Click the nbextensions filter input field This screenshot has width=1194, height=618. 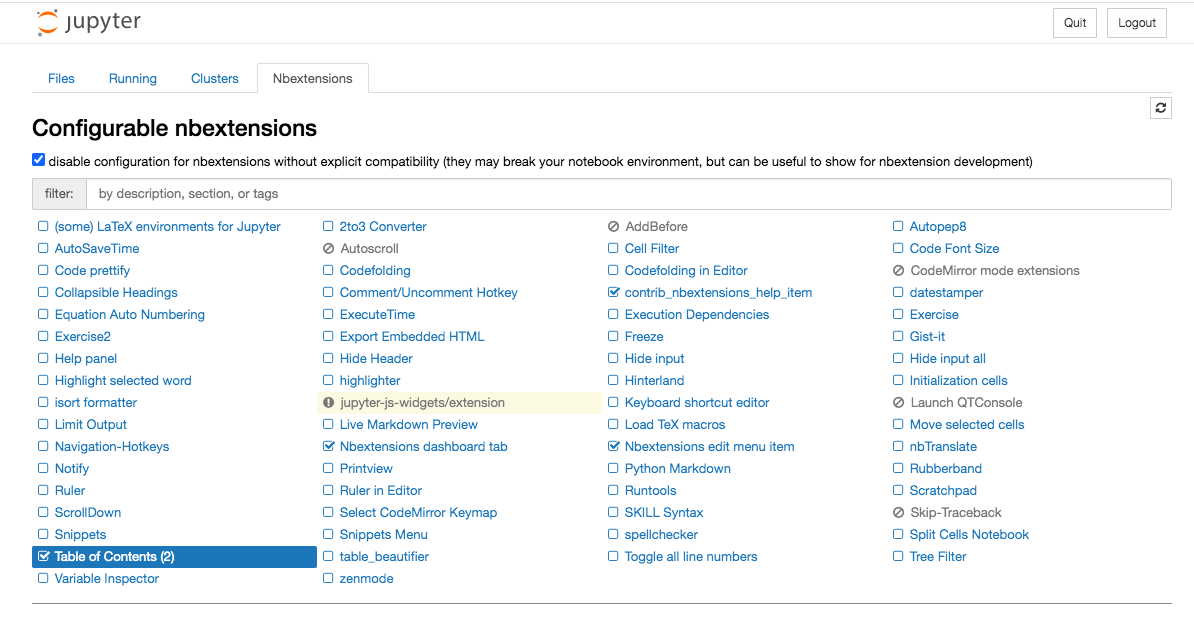628,193
